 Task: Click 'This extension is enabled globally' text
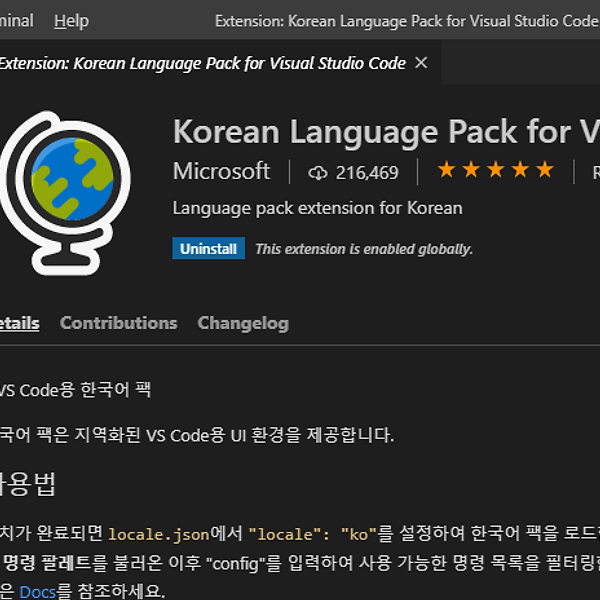click(x=364, y=249)
